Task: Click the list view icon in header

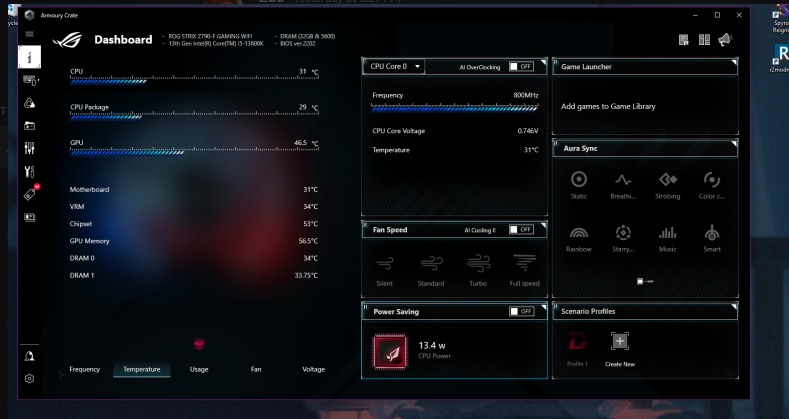Action: pyautogui.click(x=683, y=40)
